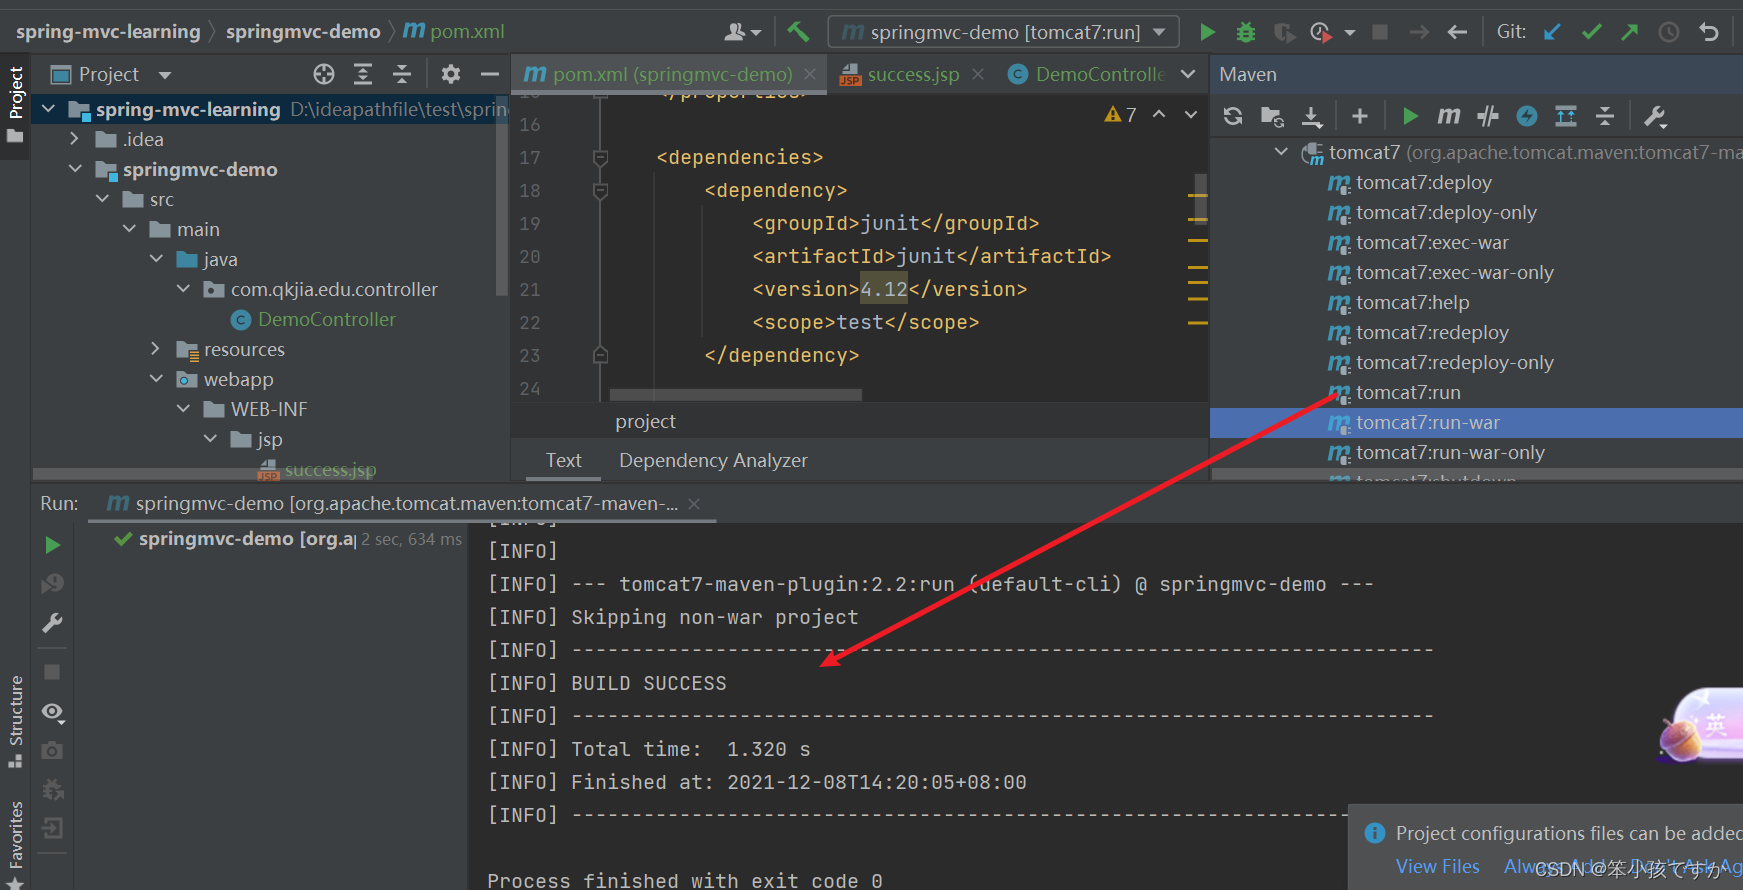Show Git history clock icon
The height and width of the screenshot is (890, 1743).
point(1669,32)
